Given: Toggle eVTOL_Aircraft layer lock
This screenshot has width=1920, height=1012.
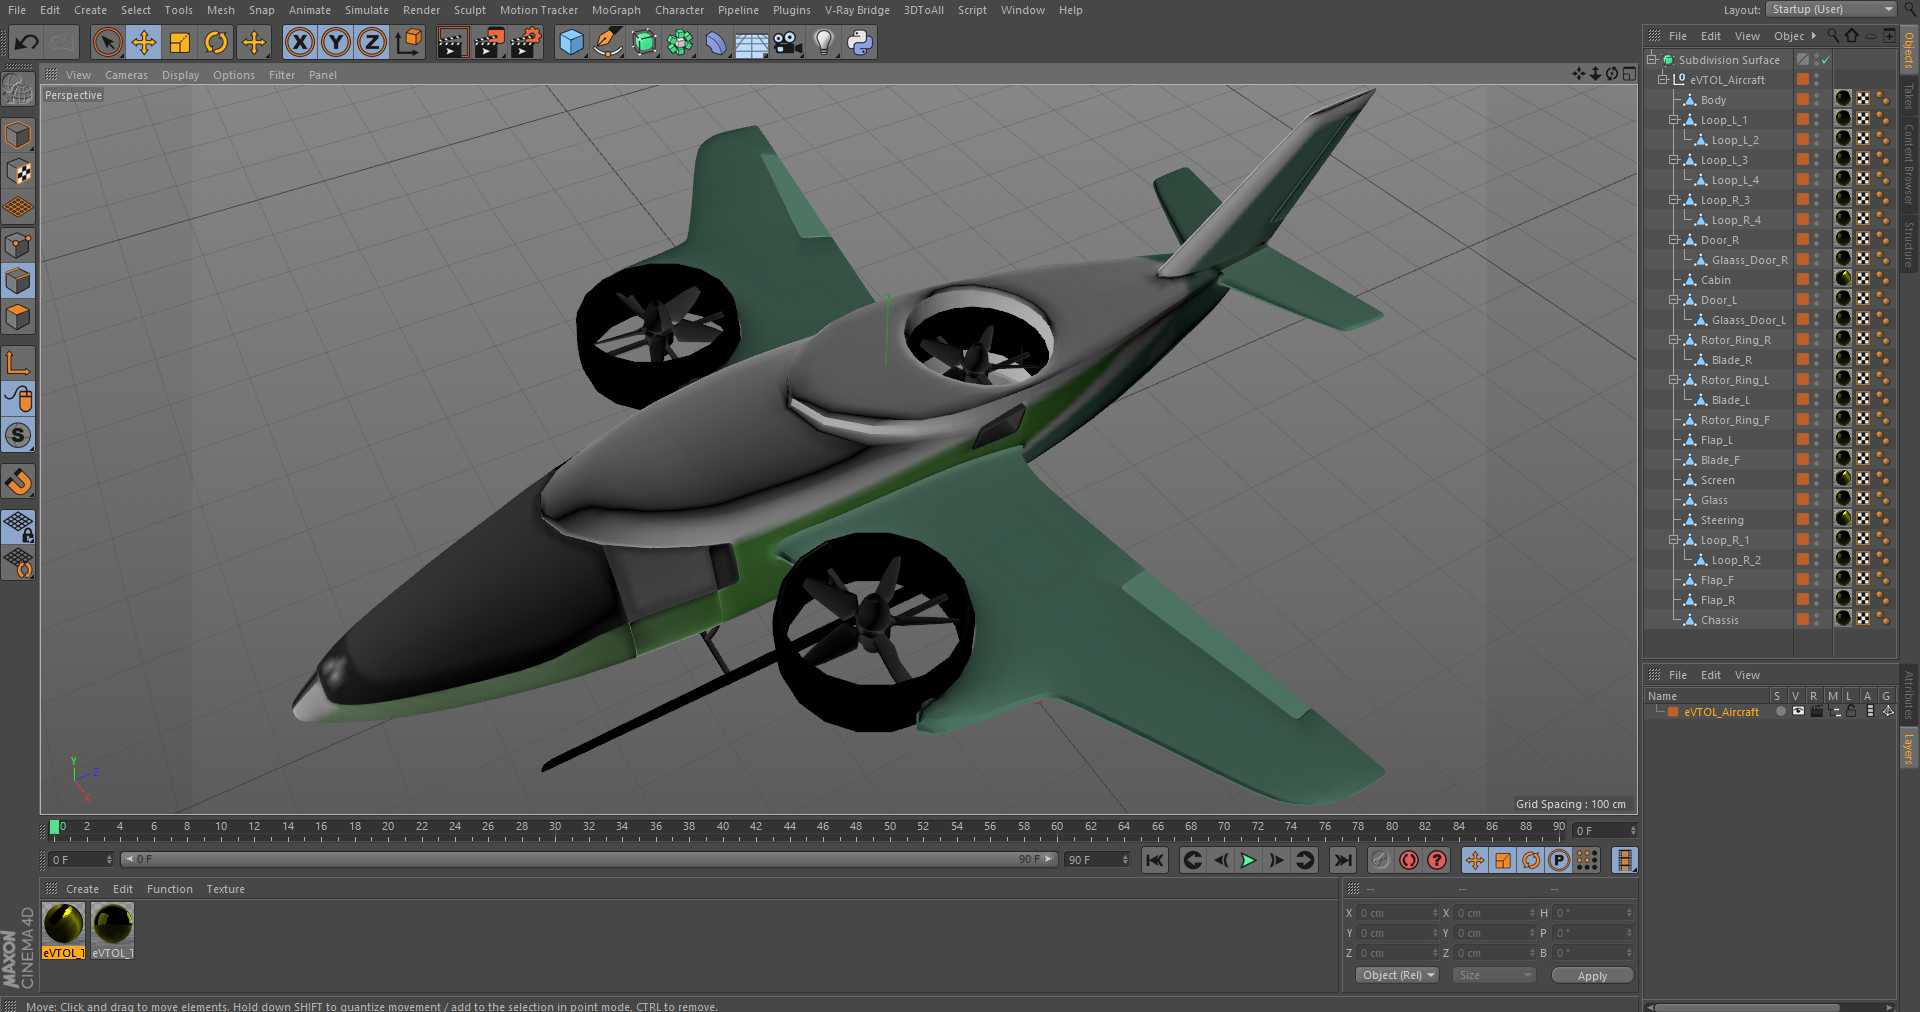Looking at the screenshot, I should click(x=1851, y=711).
